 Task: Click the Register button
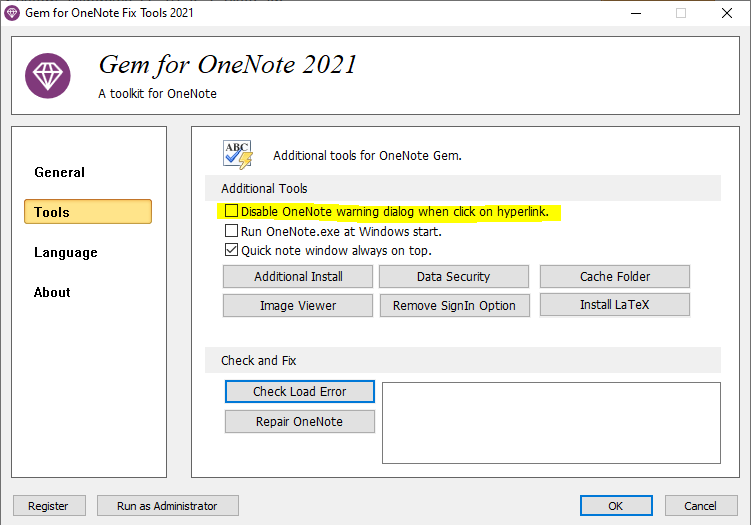(49, 506)
